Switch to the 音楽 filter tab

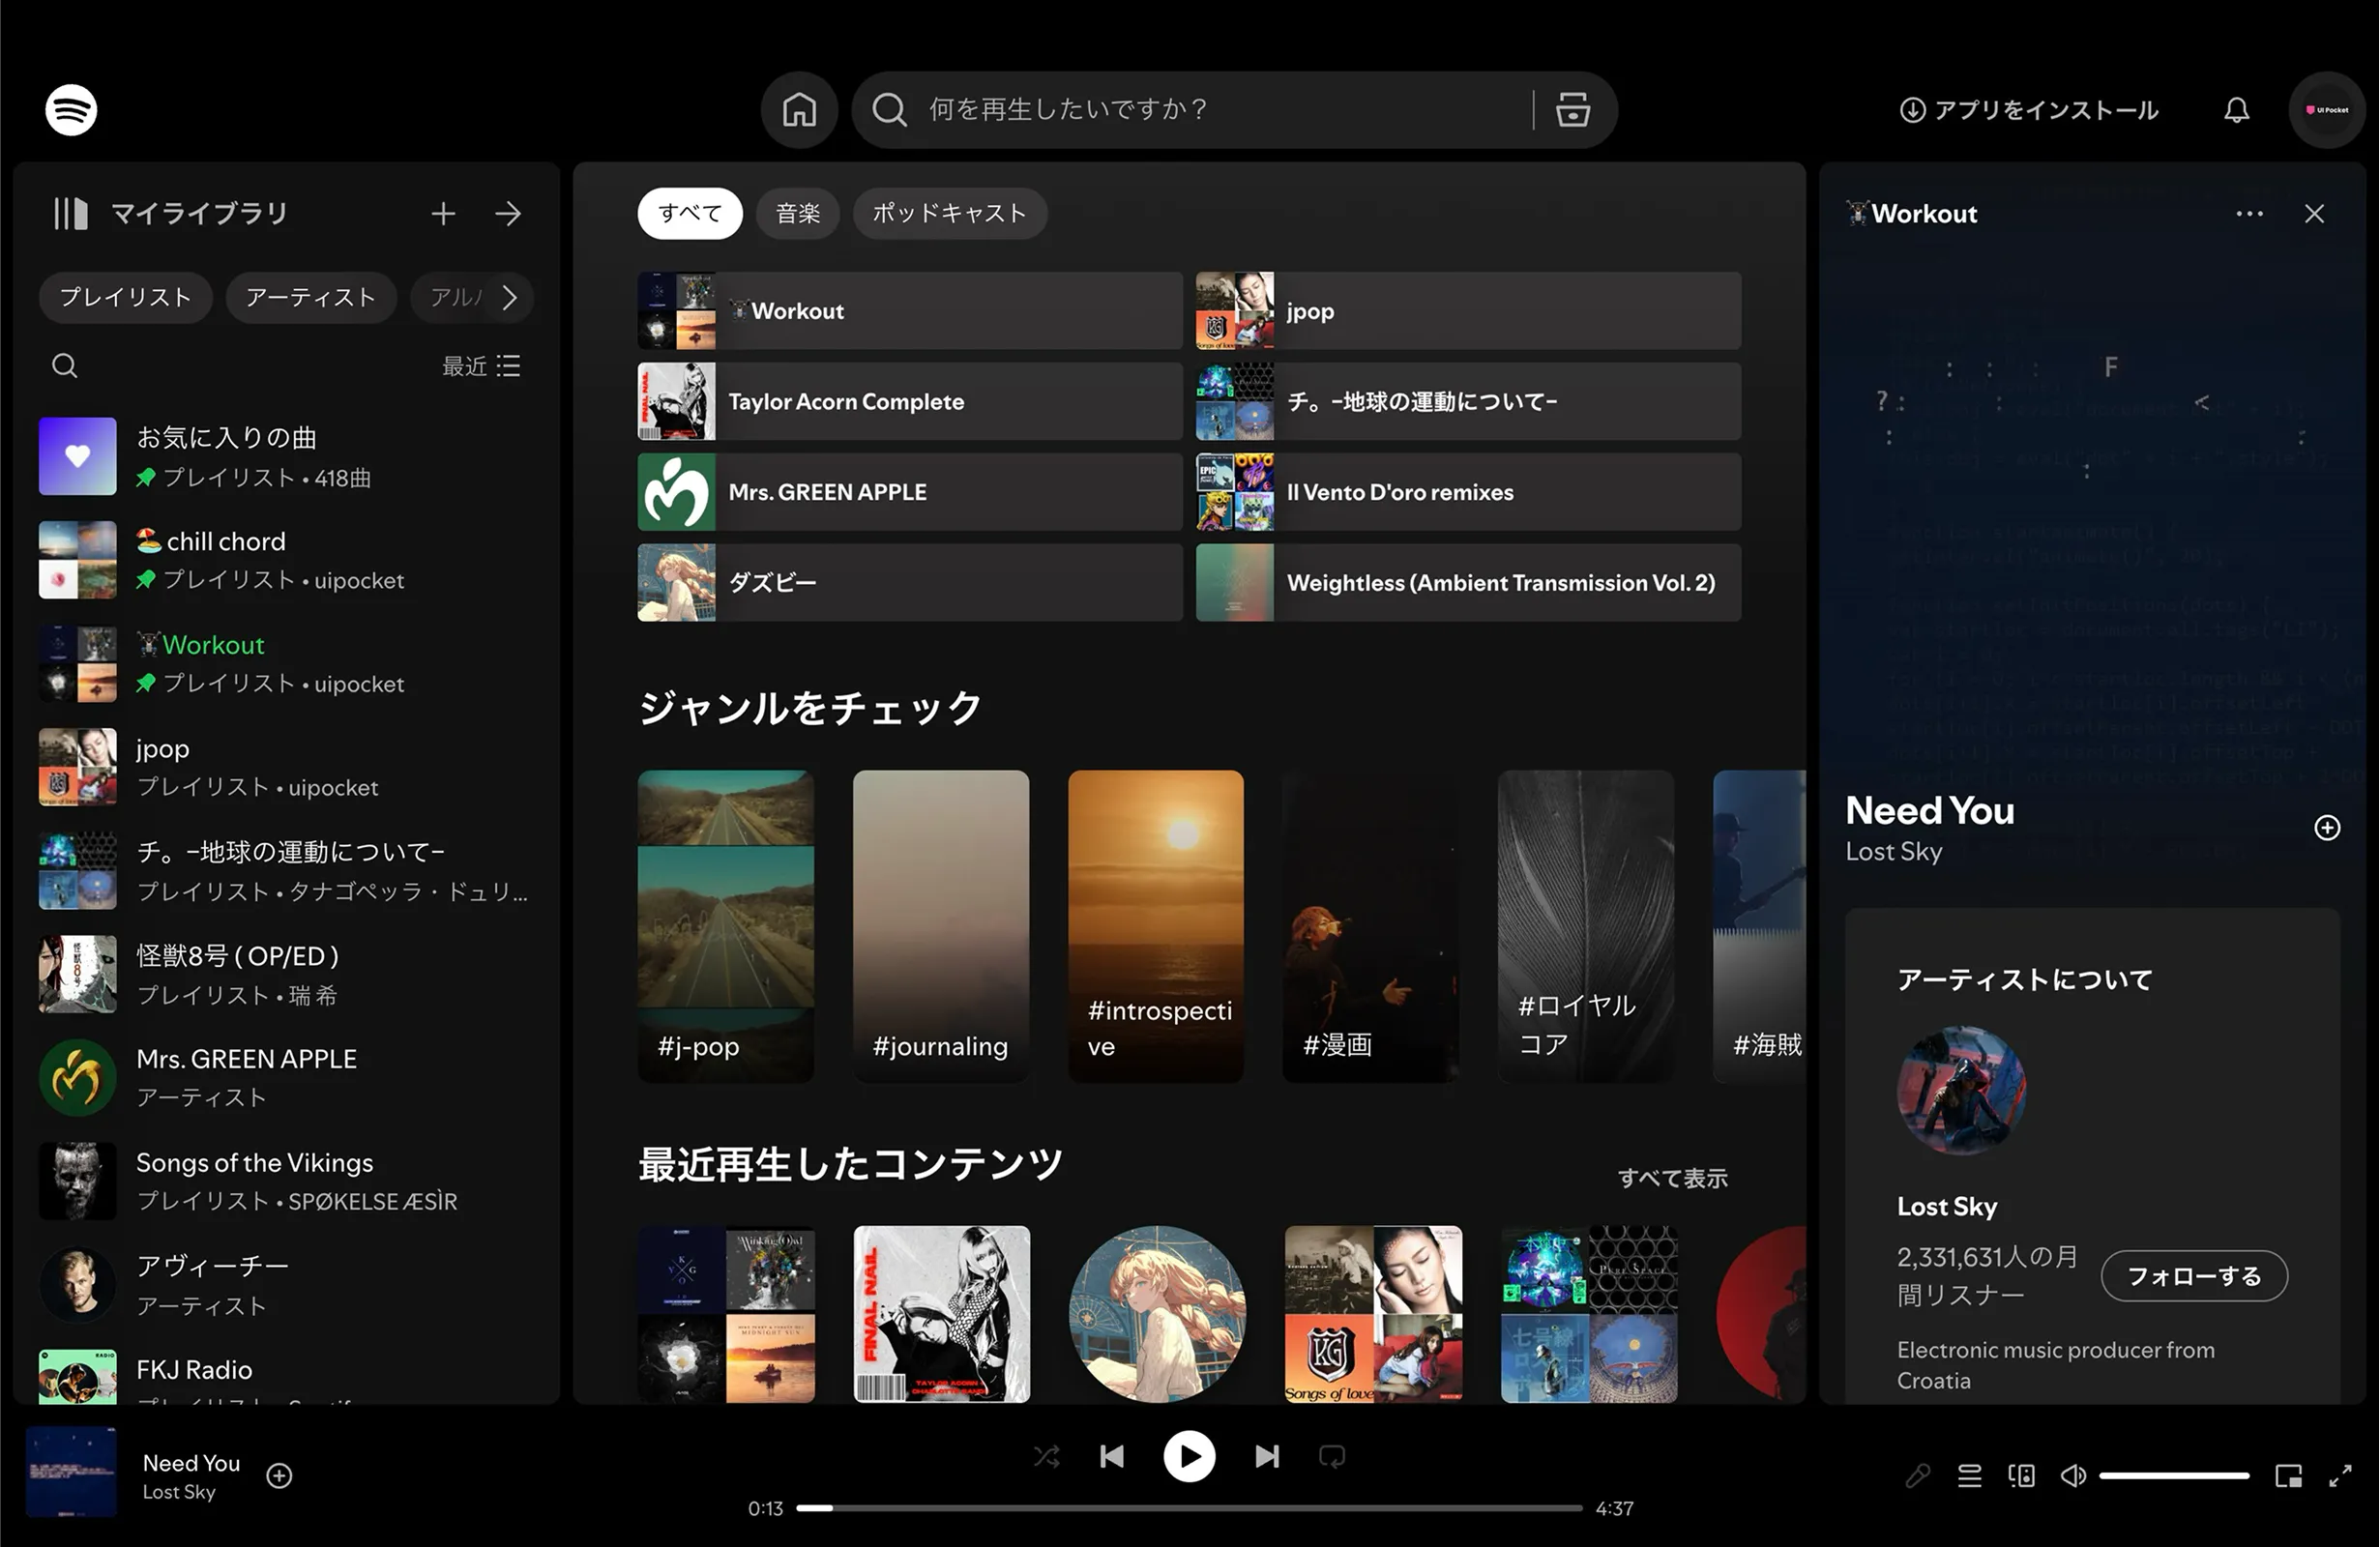(798, 213)
